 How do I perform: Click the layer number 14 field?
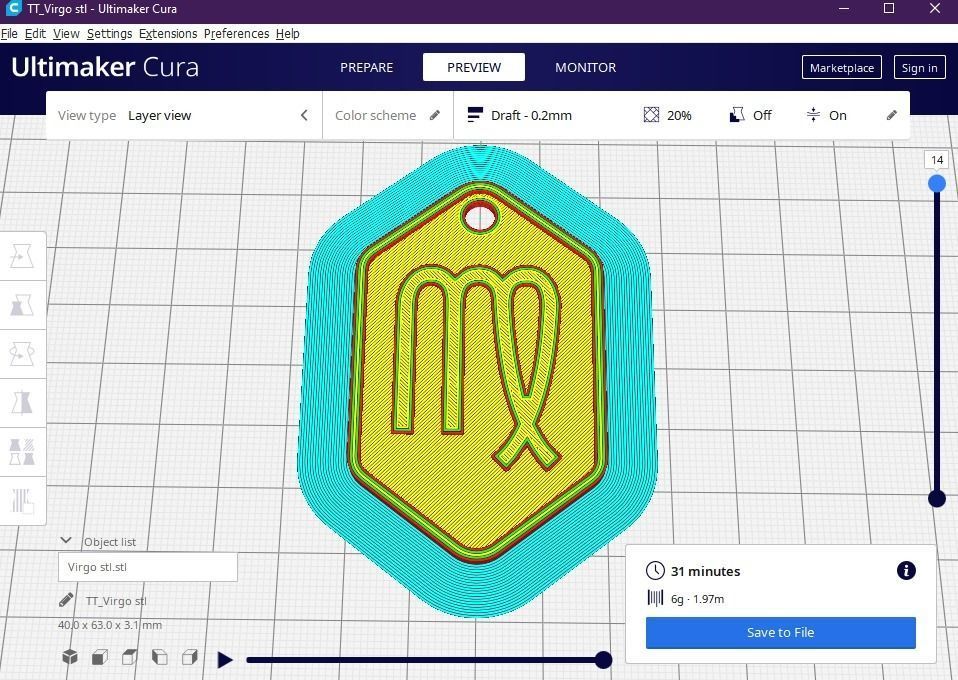click(937, 160)
